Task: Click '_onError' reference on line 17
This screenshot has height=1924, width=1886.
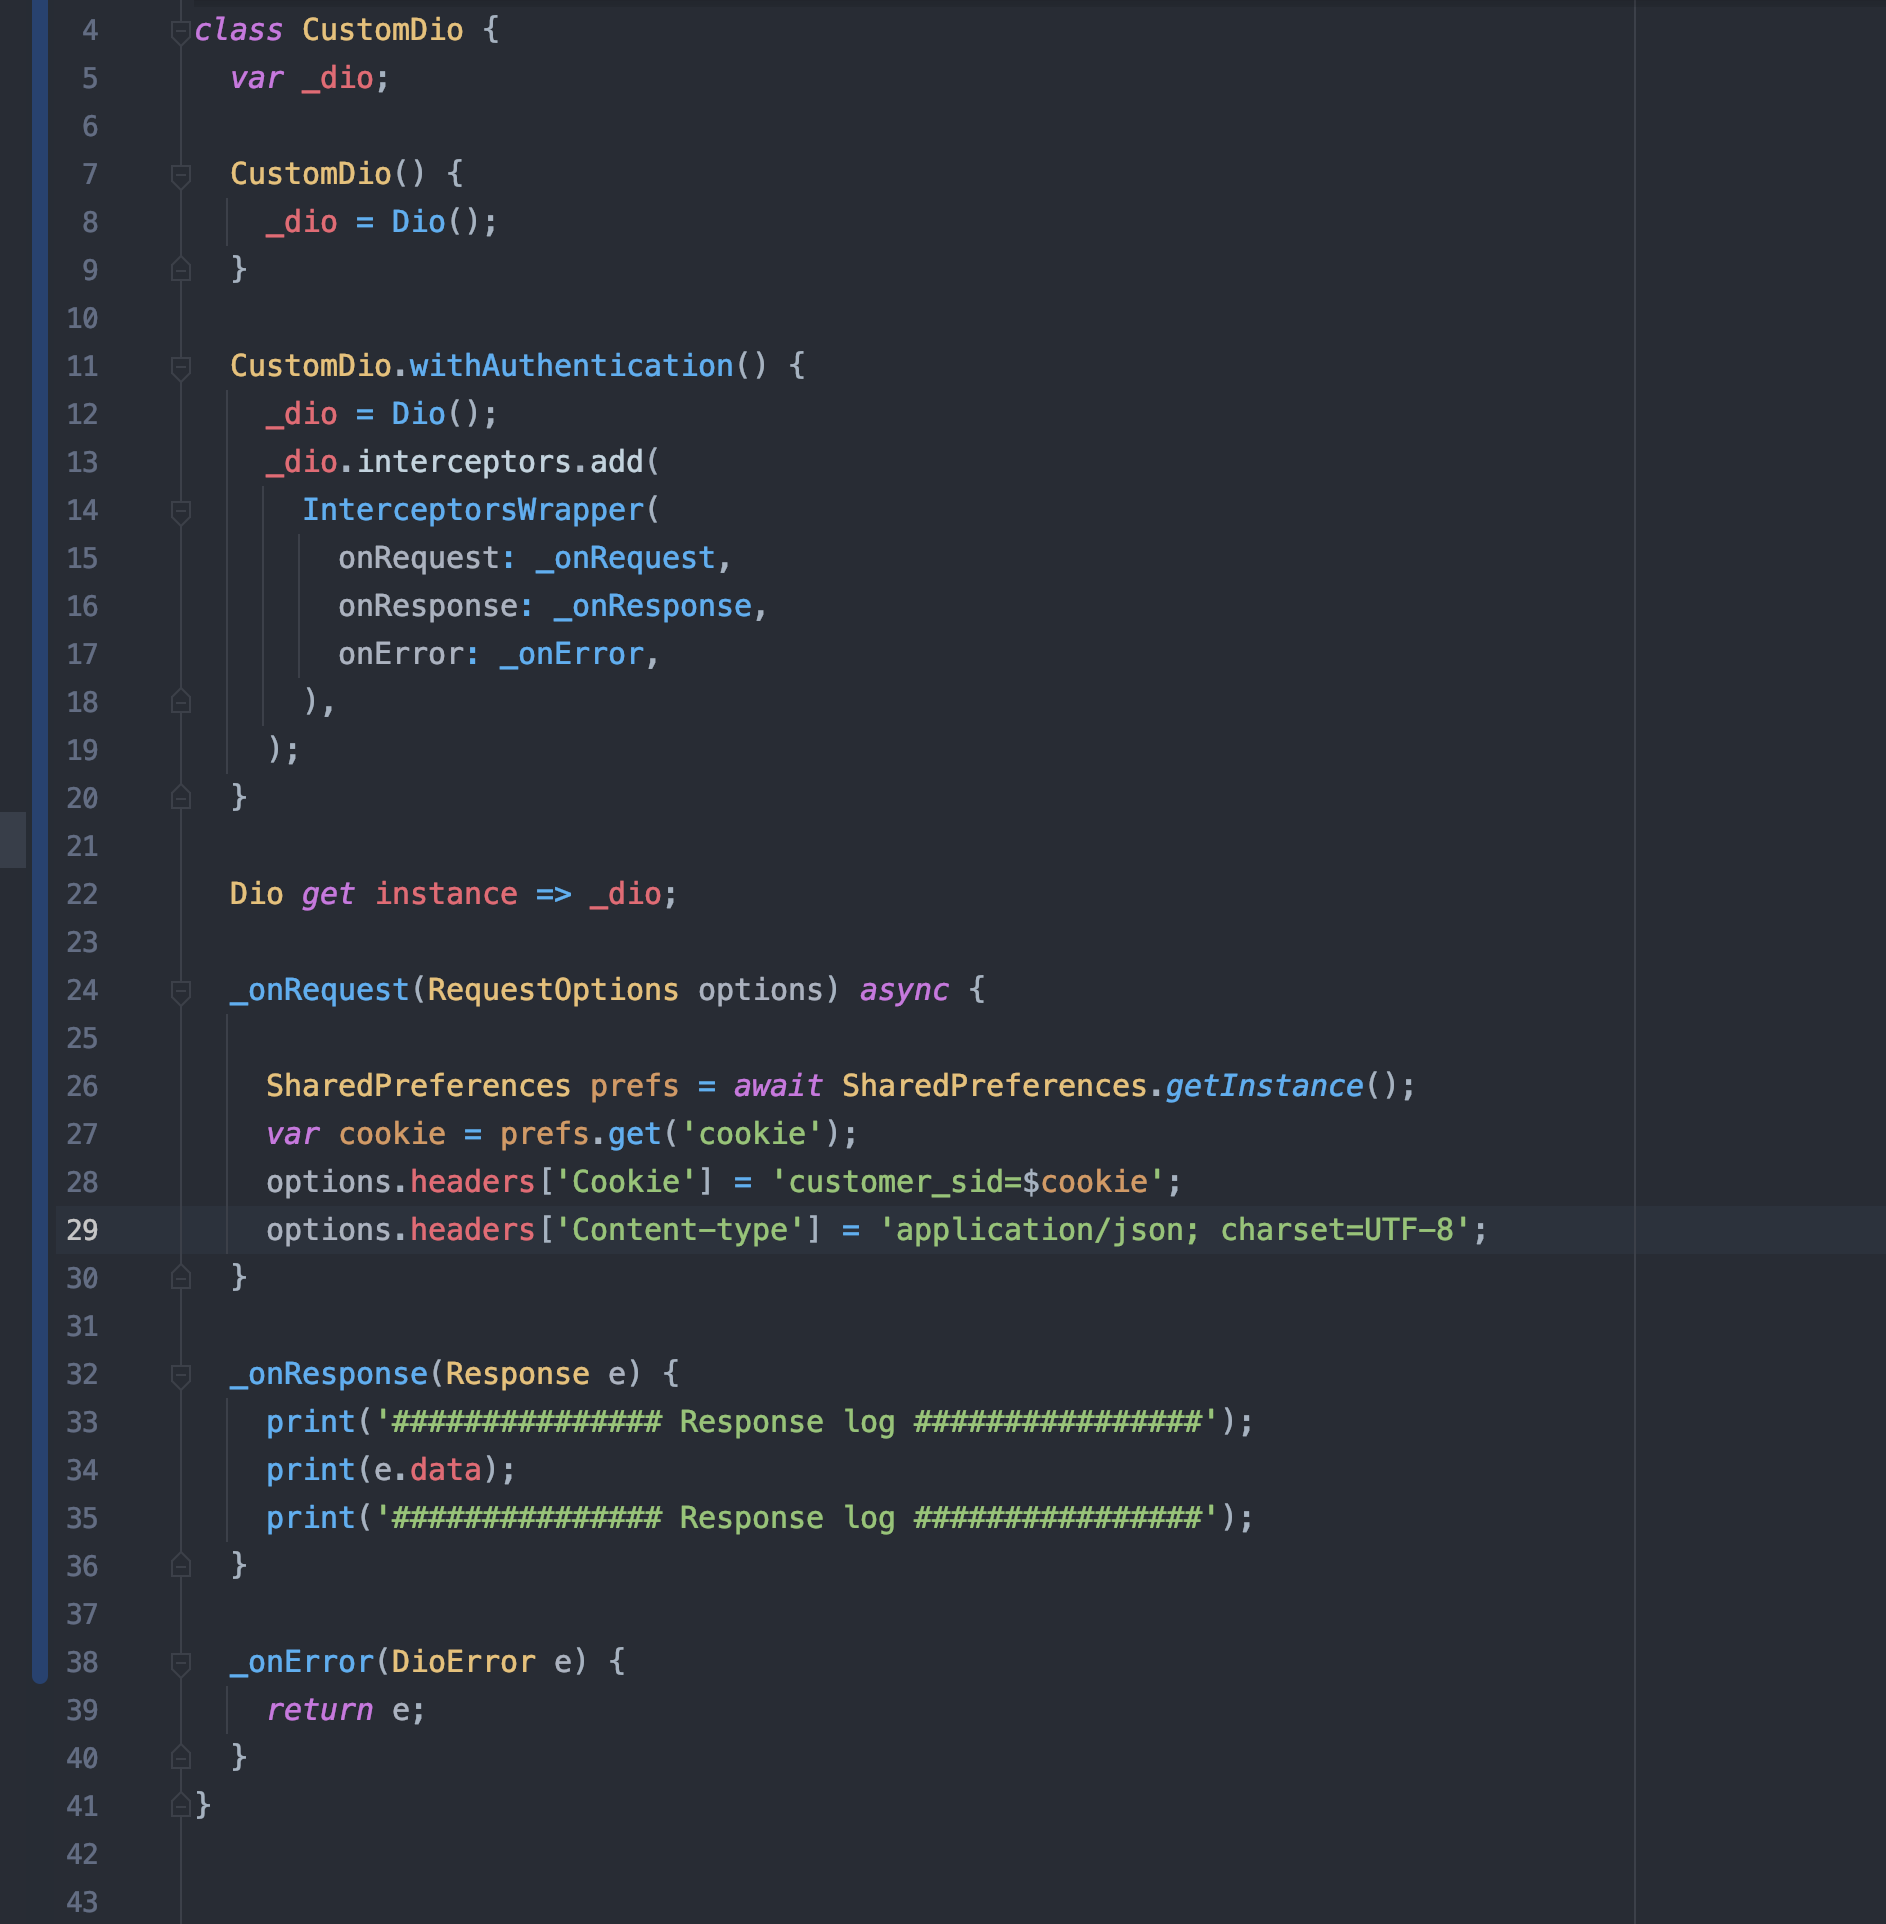Action: [x=572, y=654]
